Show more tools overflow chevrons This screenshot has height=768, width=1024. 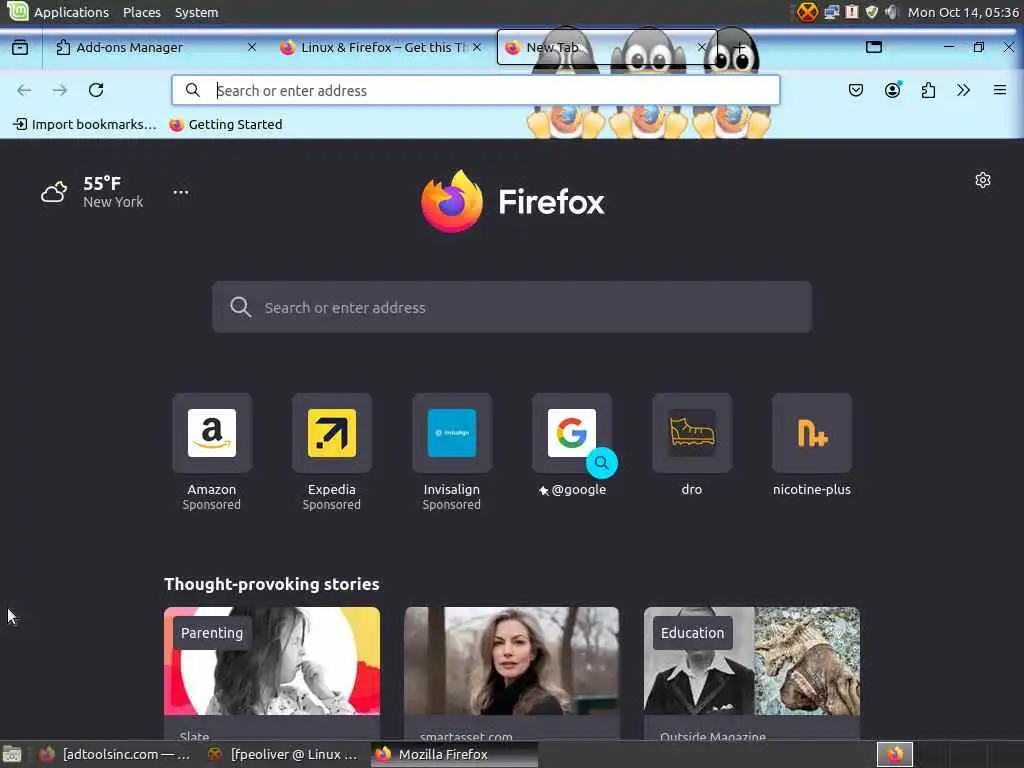coord(963,90)
